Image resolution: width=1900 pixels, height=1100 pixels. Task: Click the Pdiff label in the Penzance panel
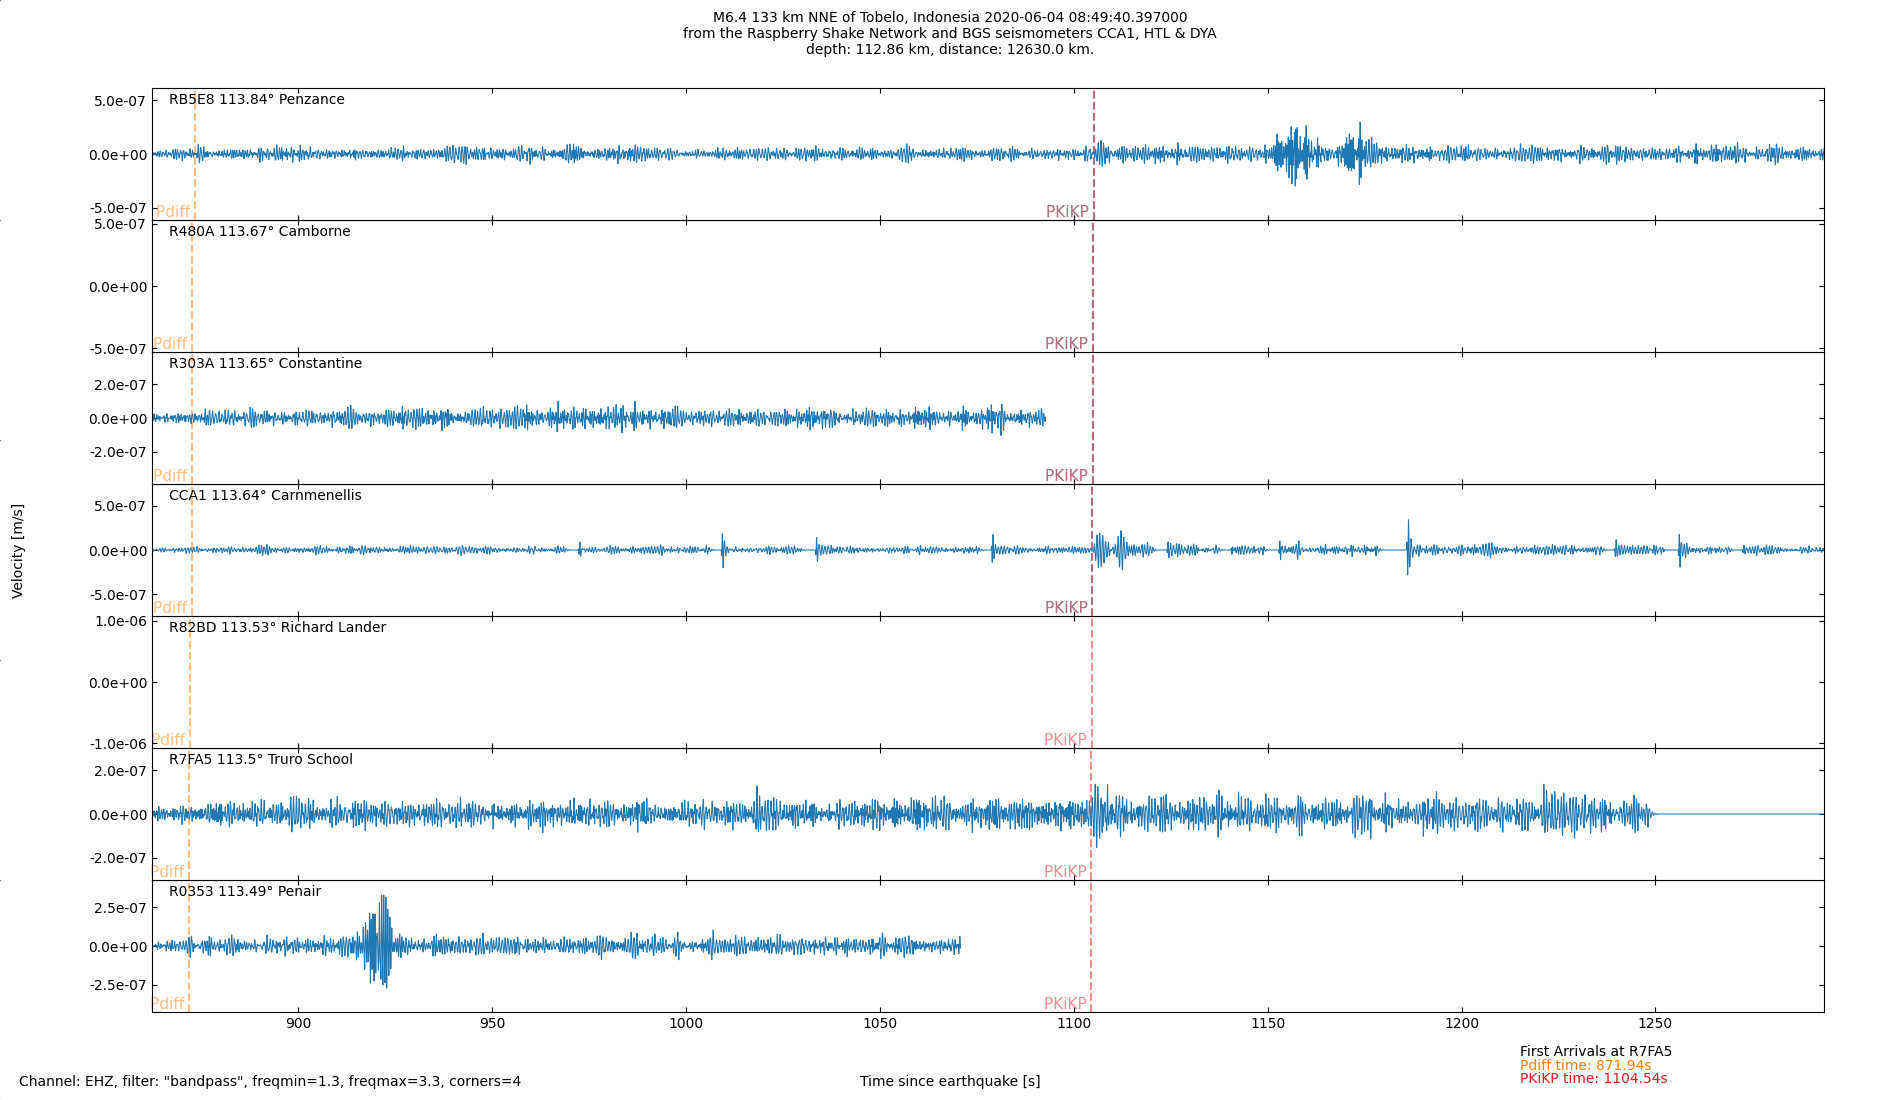tap(173, 212)
